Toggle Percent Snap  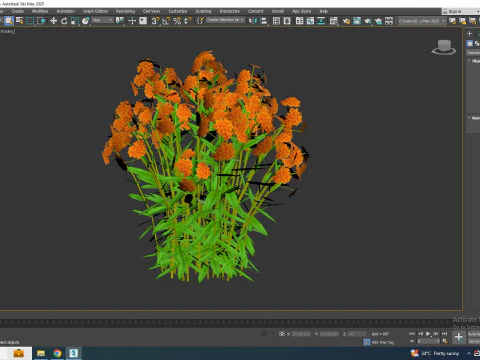[x=177, y=21]
